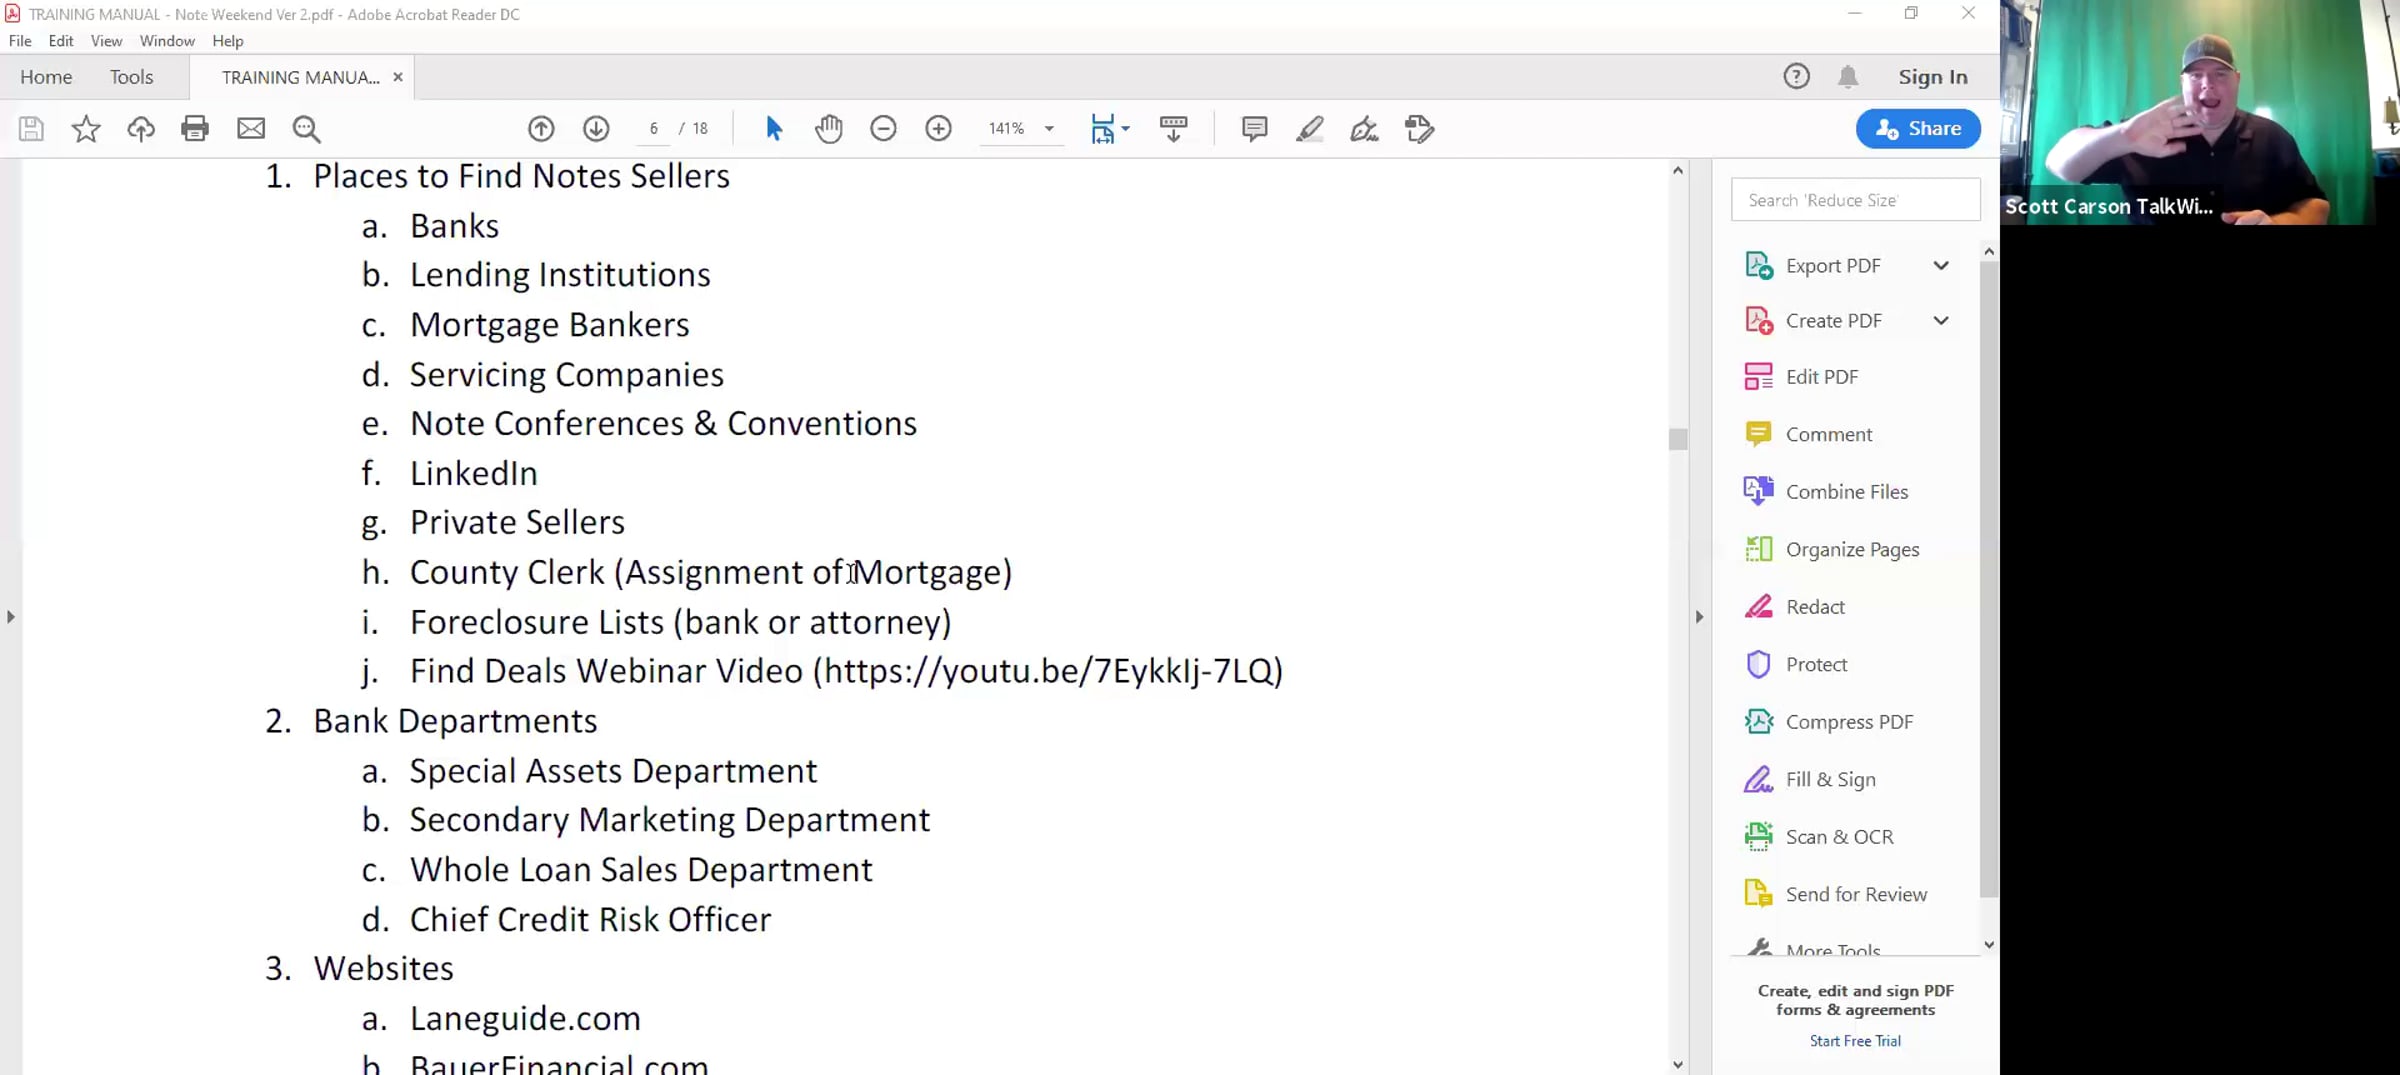Open the find text magnifier tool
The image size is (2400, 1075).
[307, 129]
